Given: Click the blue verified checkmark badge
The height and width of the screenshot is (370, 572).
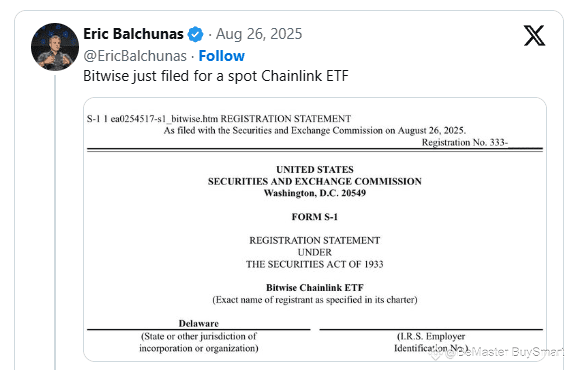Looking at the screenshot, I should point(195,34).
